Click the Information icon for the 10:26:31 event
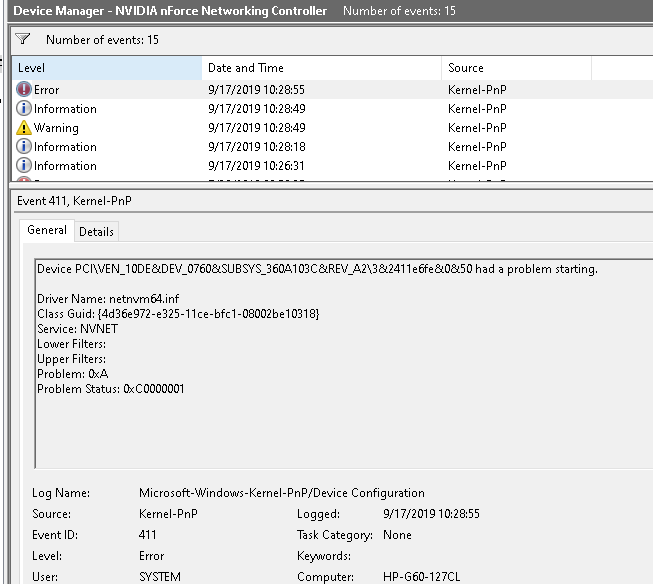This screenshot has width=653, height=584. pos(24,165)
